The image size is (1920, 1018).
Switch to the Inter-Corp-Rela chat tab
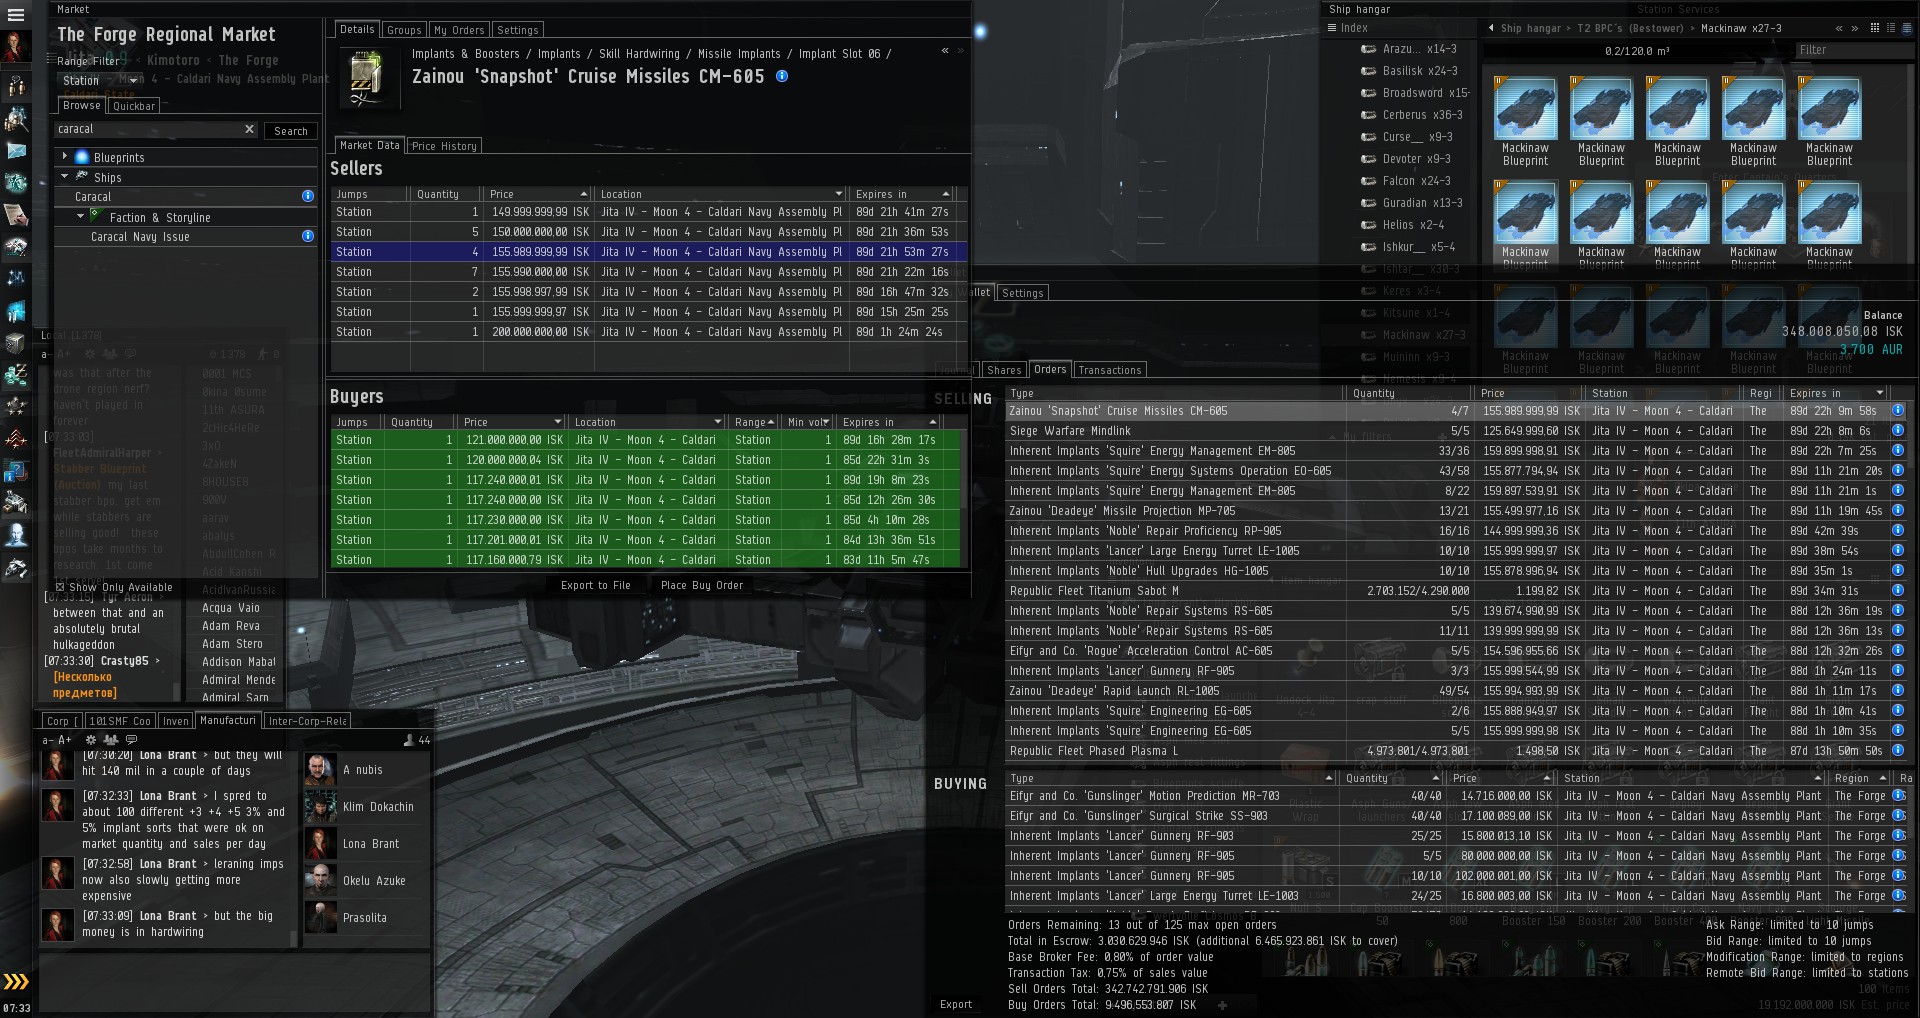point(308,721)
